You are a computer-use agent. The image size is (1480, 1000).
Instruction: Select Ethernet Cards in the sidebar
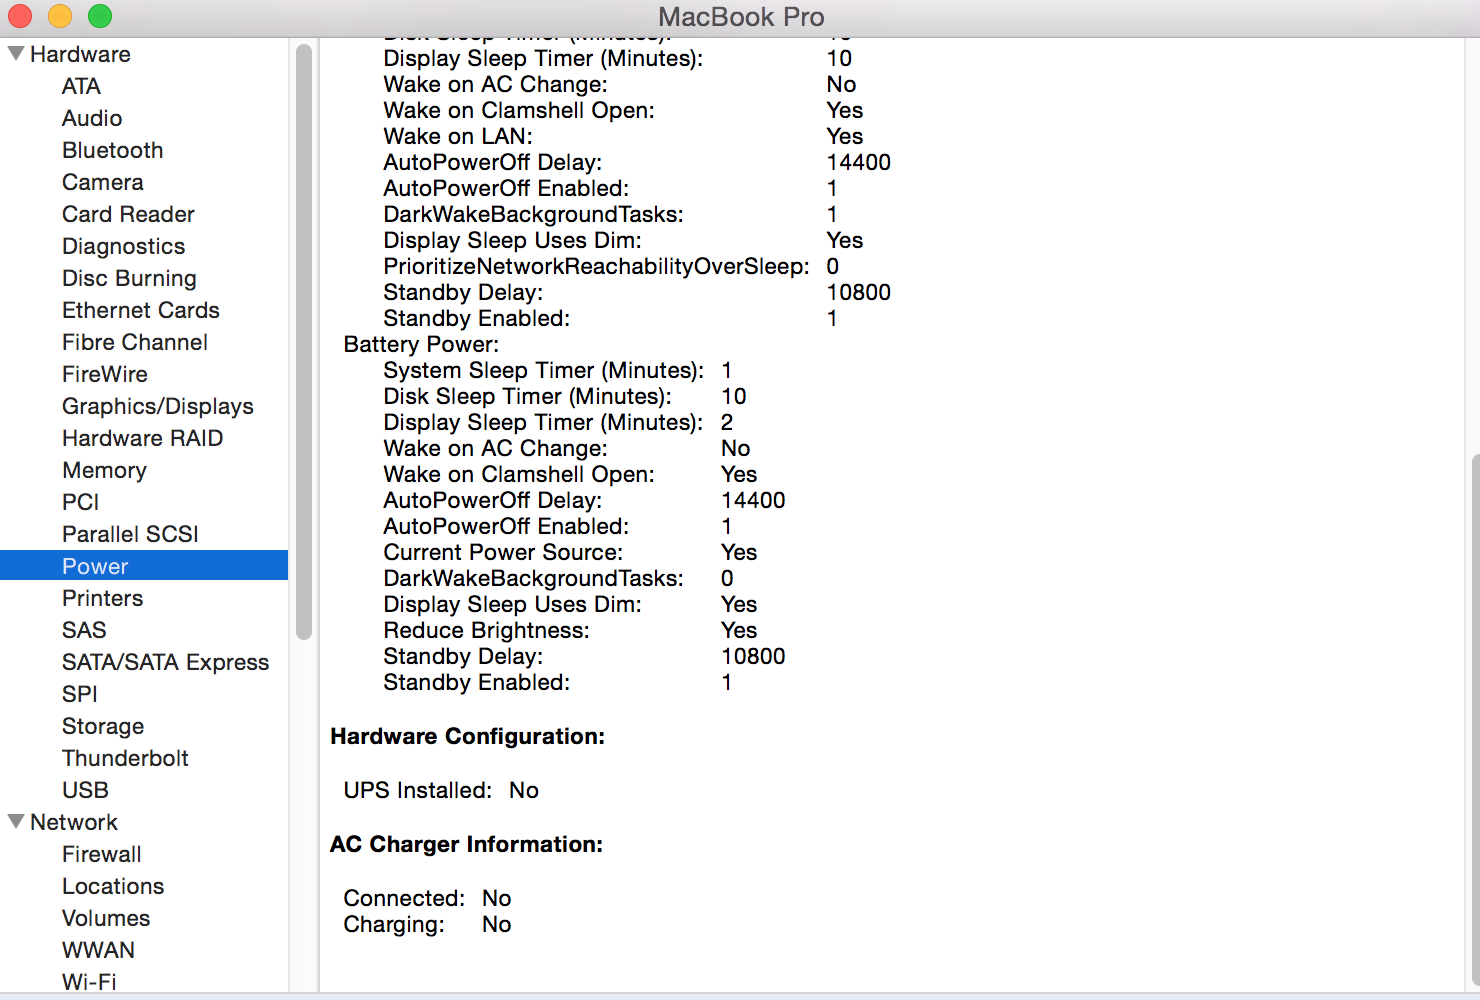click(x=140, y=310)
